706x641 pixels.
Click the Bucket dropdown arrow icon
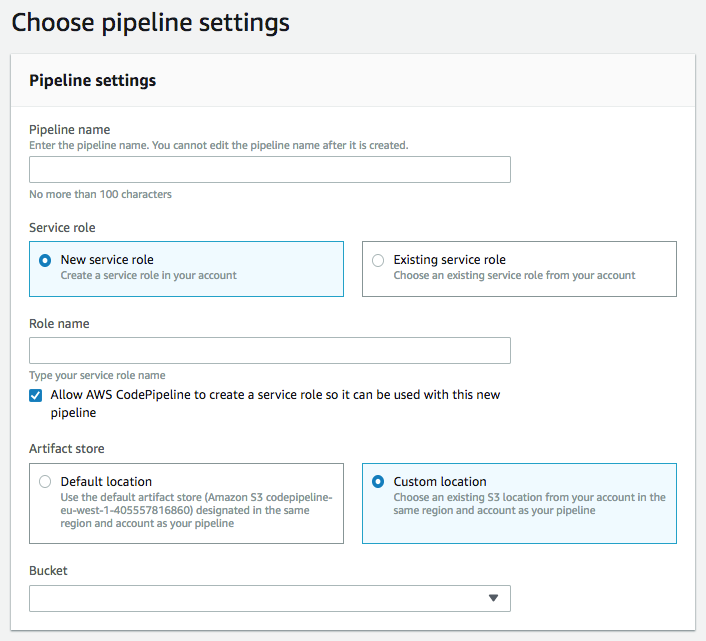[493, 598]
